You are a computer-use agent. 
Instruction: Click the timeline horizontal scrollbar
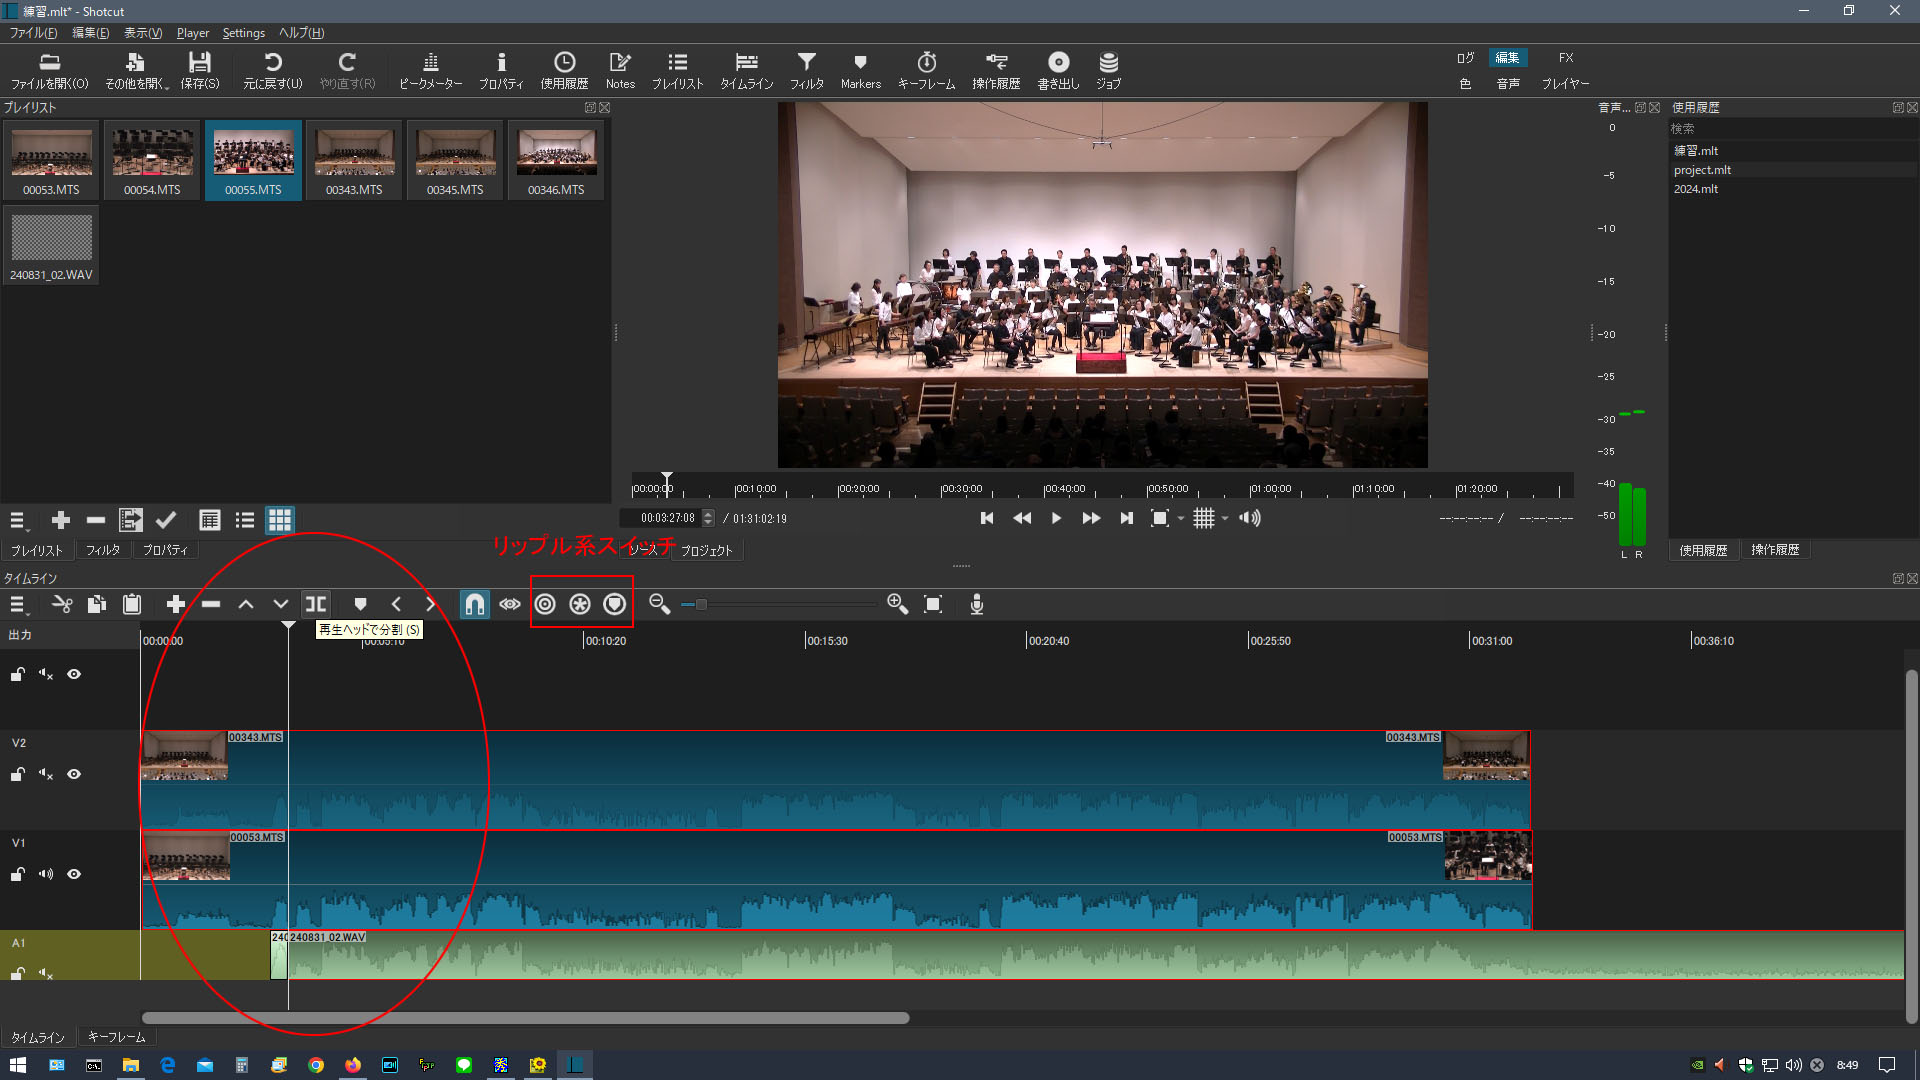(x=526, y=1018)
